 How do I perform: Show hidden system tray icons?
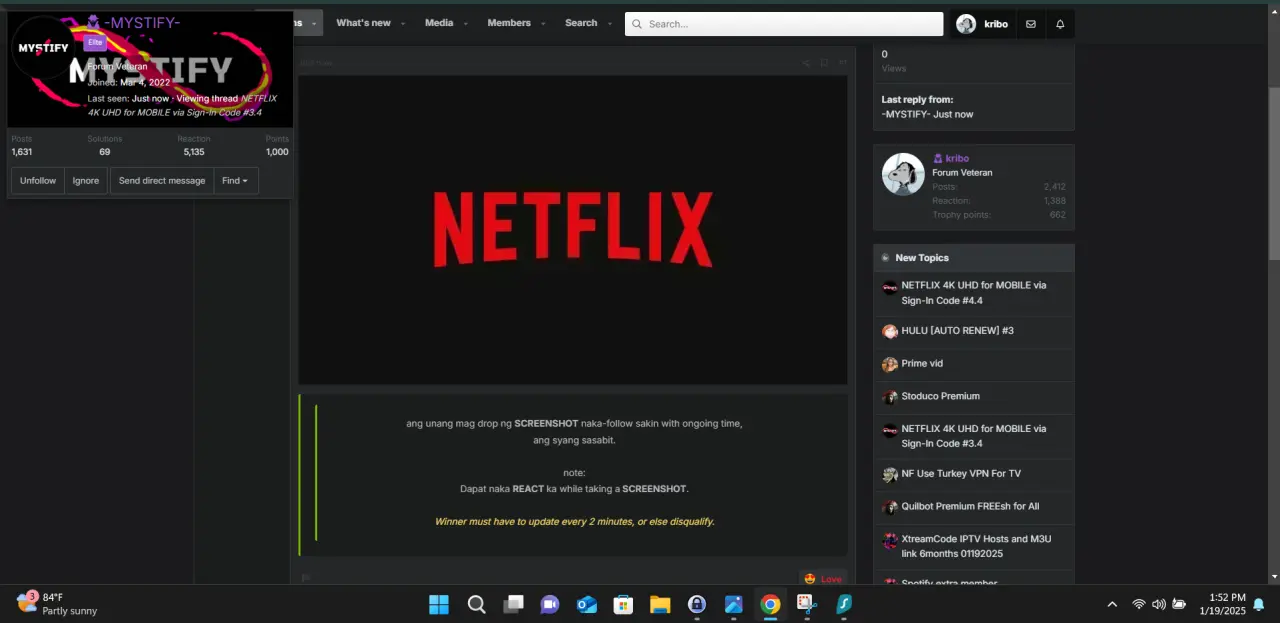[1112, 604]
